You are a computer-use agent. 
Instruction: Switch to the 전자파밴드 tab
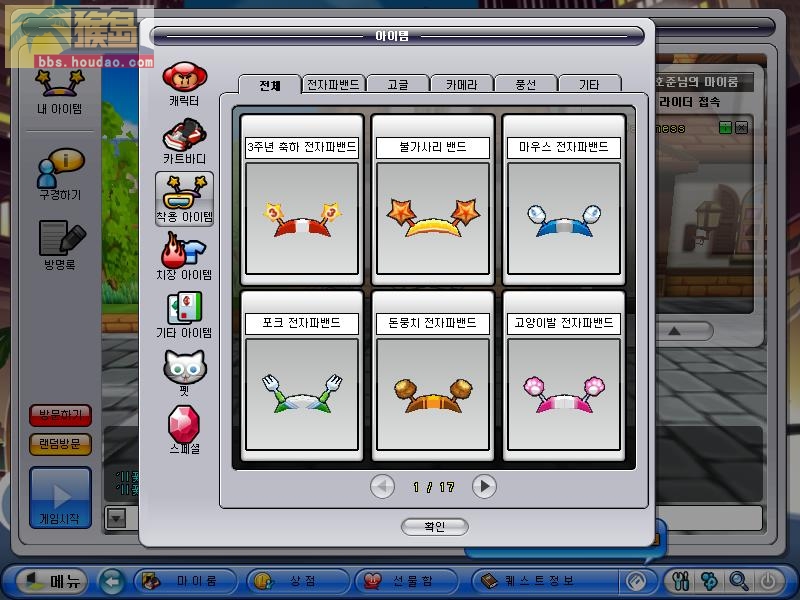333,84
